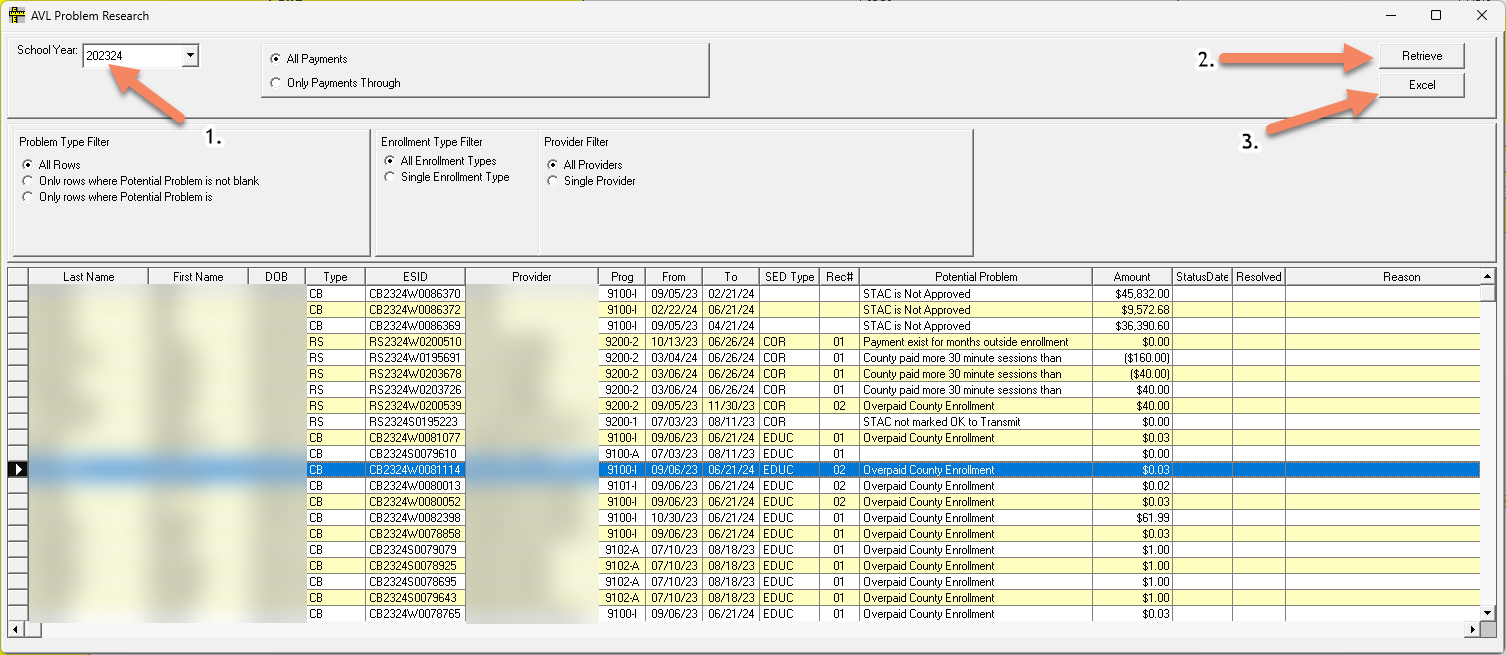This screenshot has height=655, width=1506.
Task: Click the Retrieve button
Action: (1421, 56)
